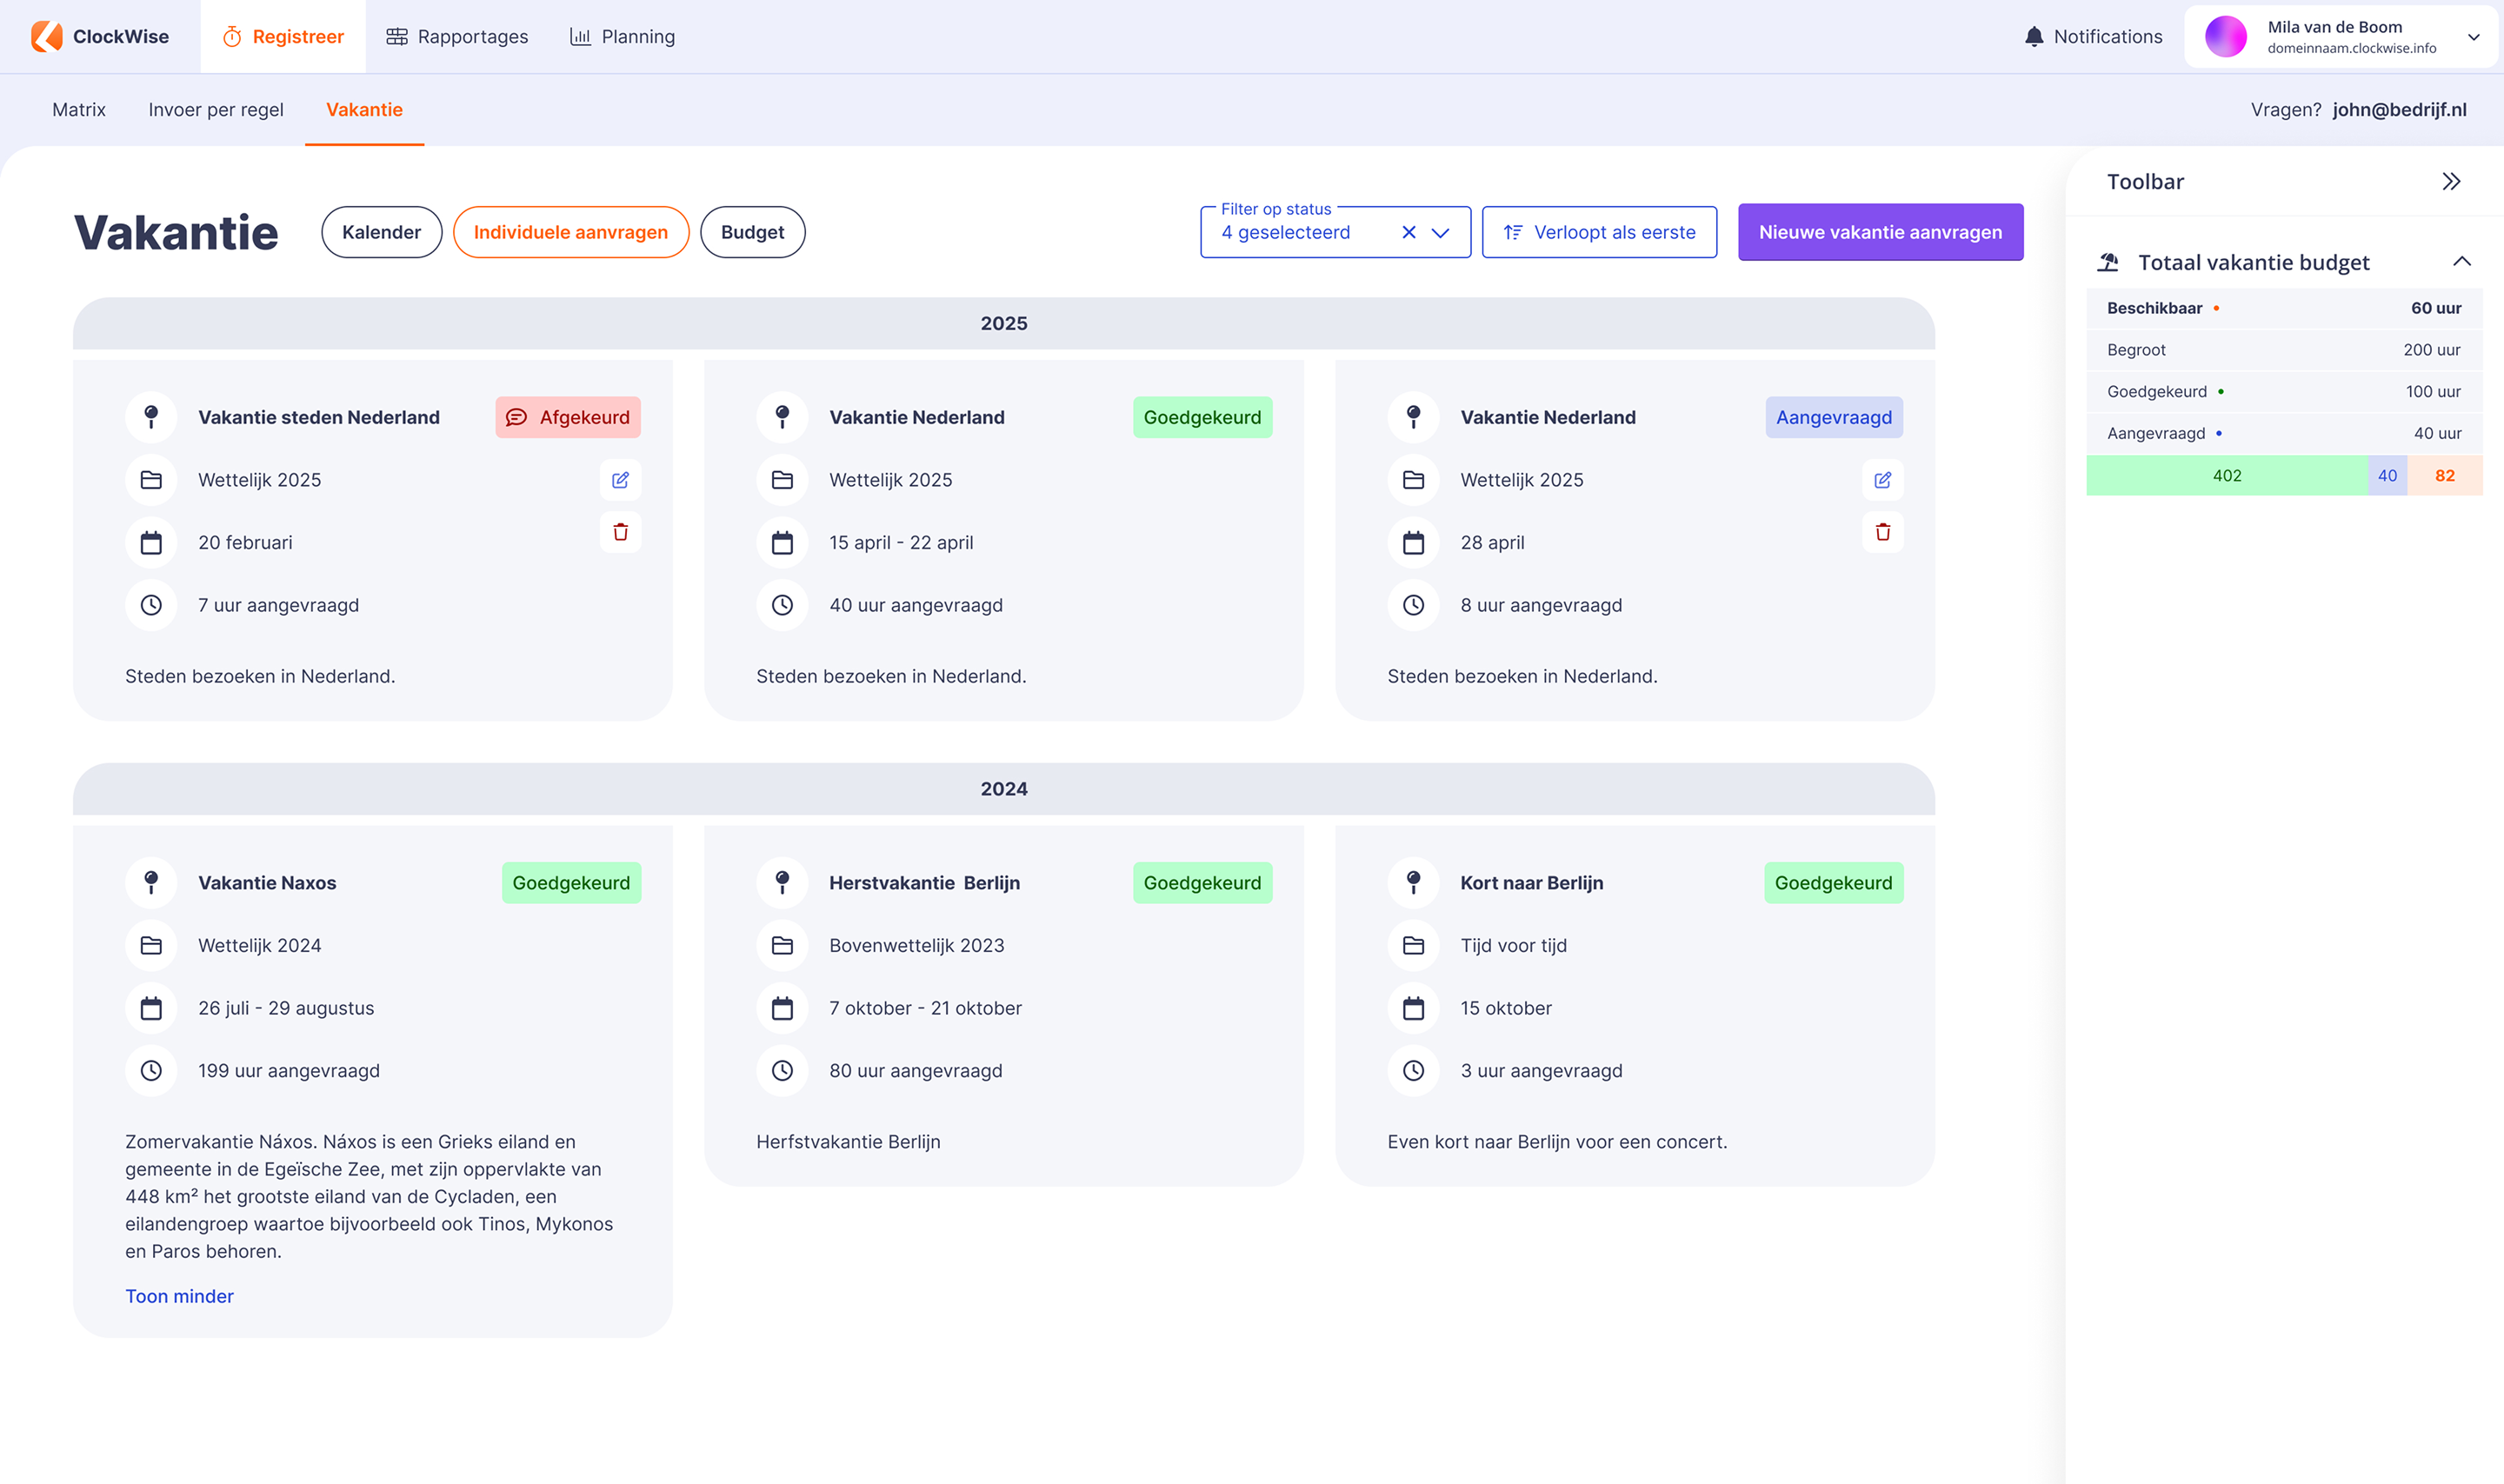This screenshot has width=2504, height=1484.
Task: Select the Individuele aanvragen view
Action: (570, 232)
